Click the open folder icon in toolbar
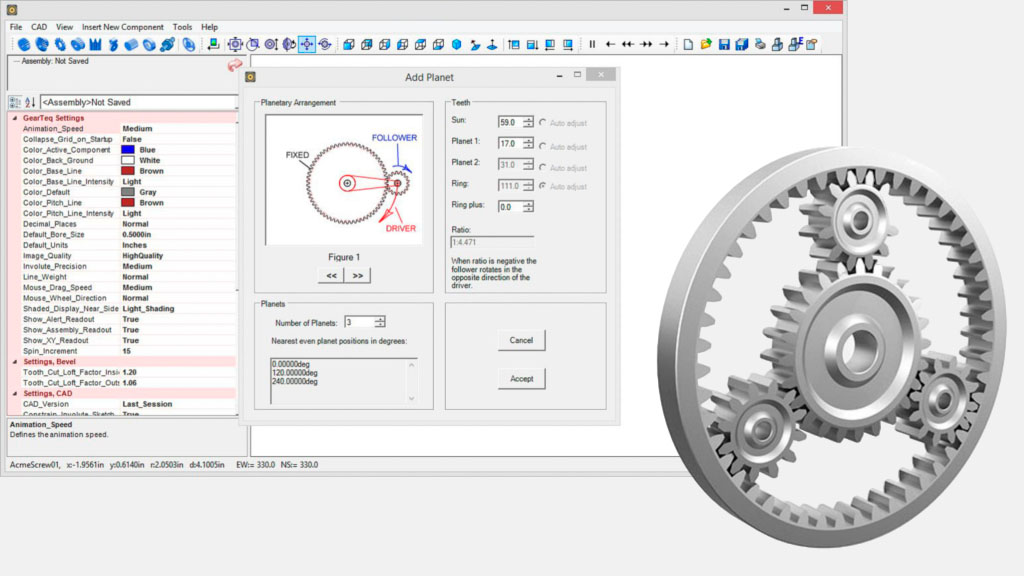1024x576 pixels. coord(706,44)
